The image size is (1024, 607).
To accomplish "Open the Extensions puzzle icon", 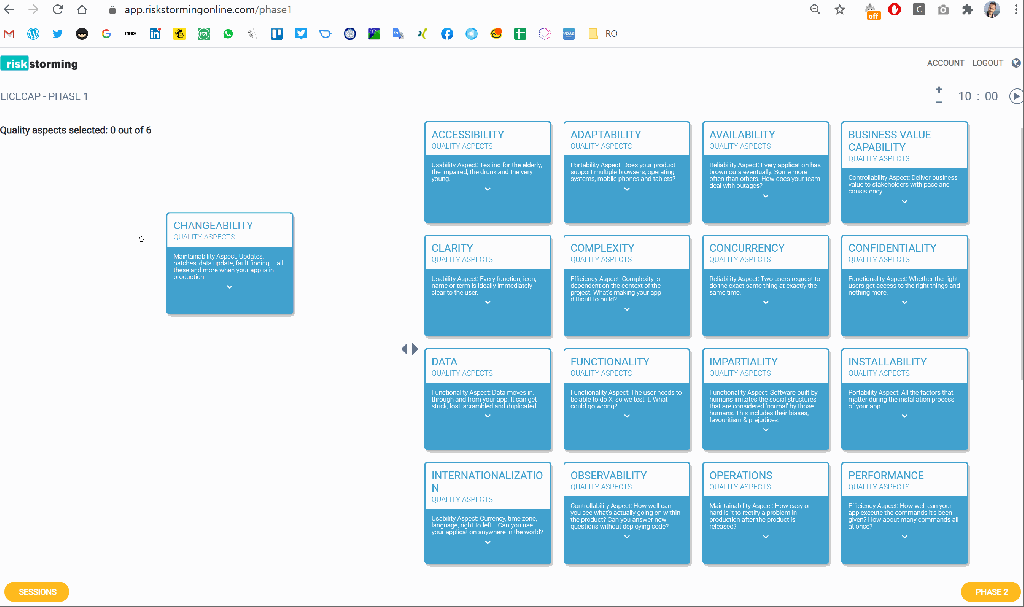I will pyautogui.click(x=967, y=9).
